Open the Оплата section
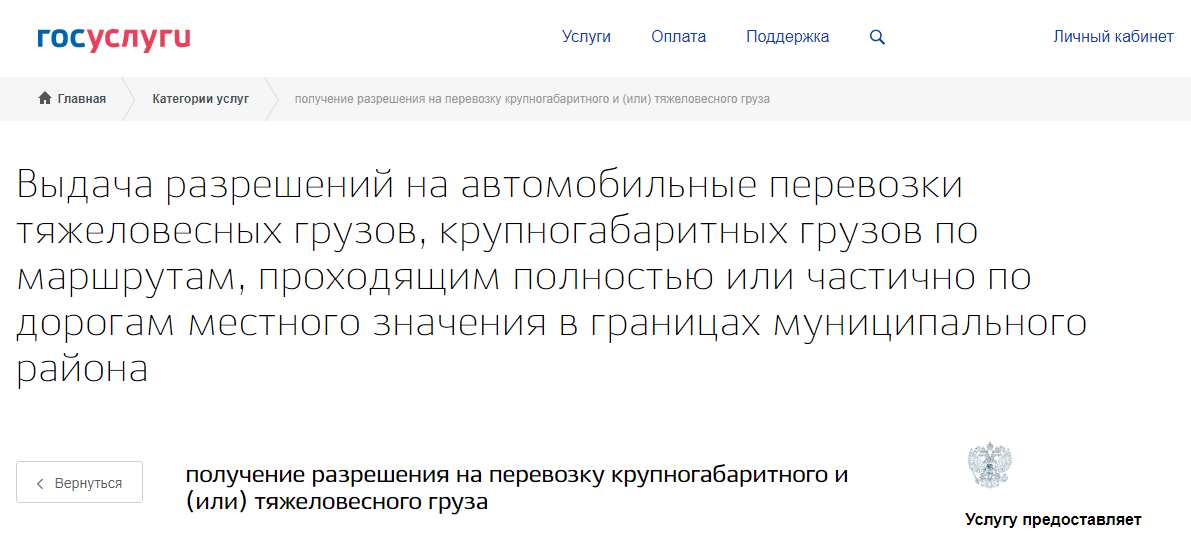Viewport: 1191px width, 545px height. coord(678,37)
